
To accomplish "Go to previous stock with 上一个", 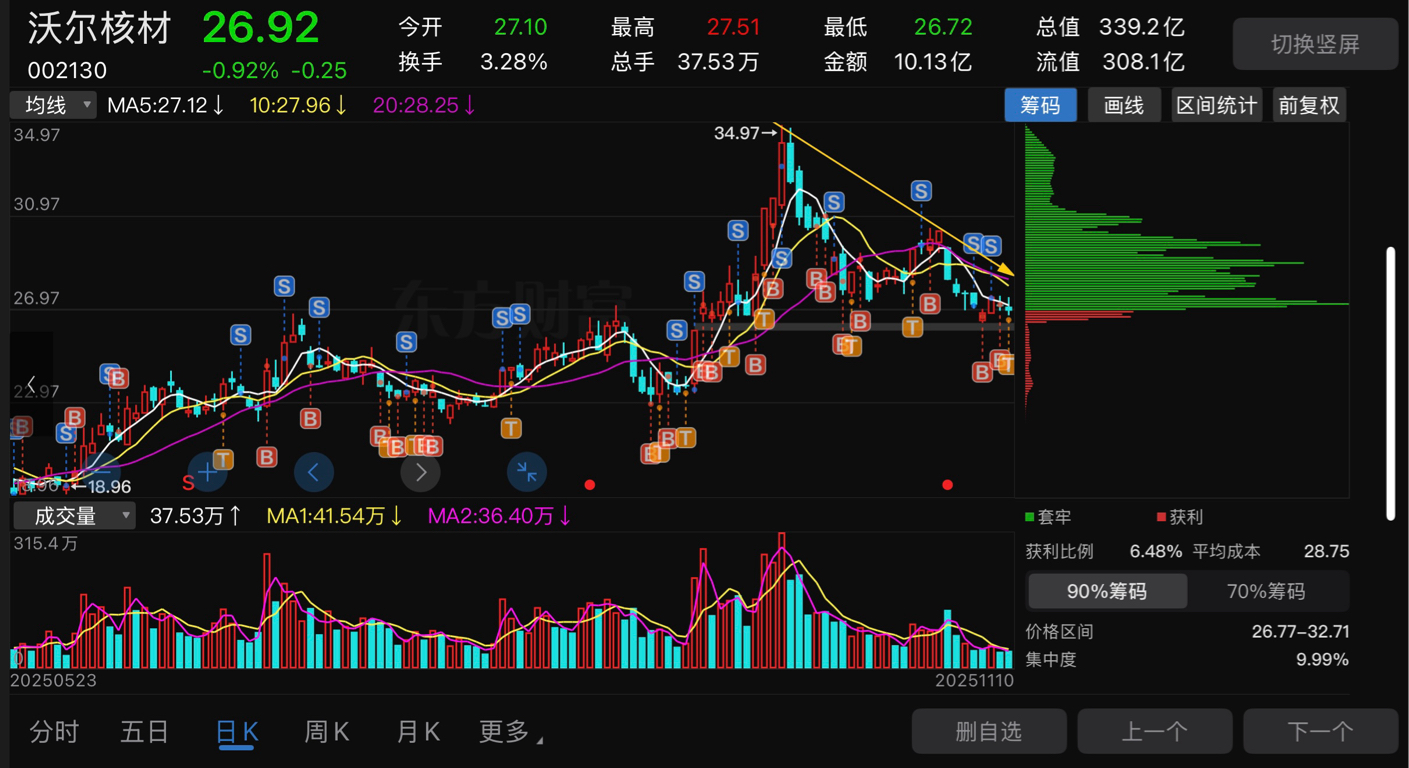I will tap(1155, 732).
